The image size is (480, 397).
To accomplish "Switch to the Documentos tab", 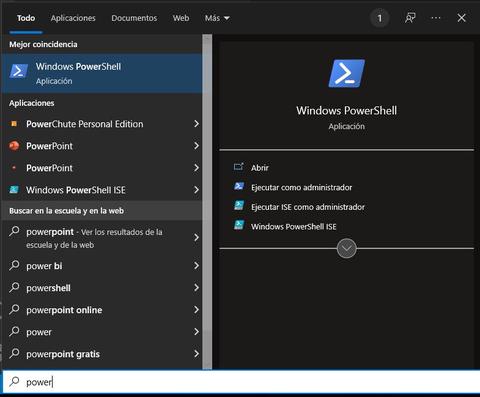I will (x=134, y=18).
